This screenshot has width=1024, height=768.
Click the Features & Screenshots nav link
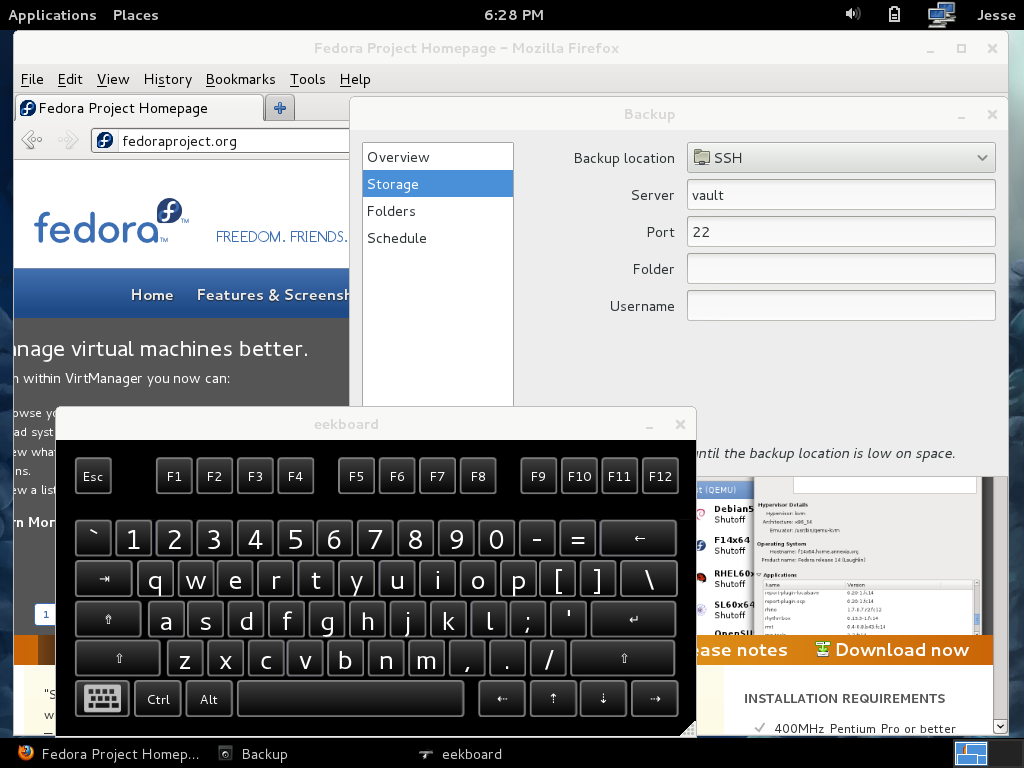tap(273, 295)
